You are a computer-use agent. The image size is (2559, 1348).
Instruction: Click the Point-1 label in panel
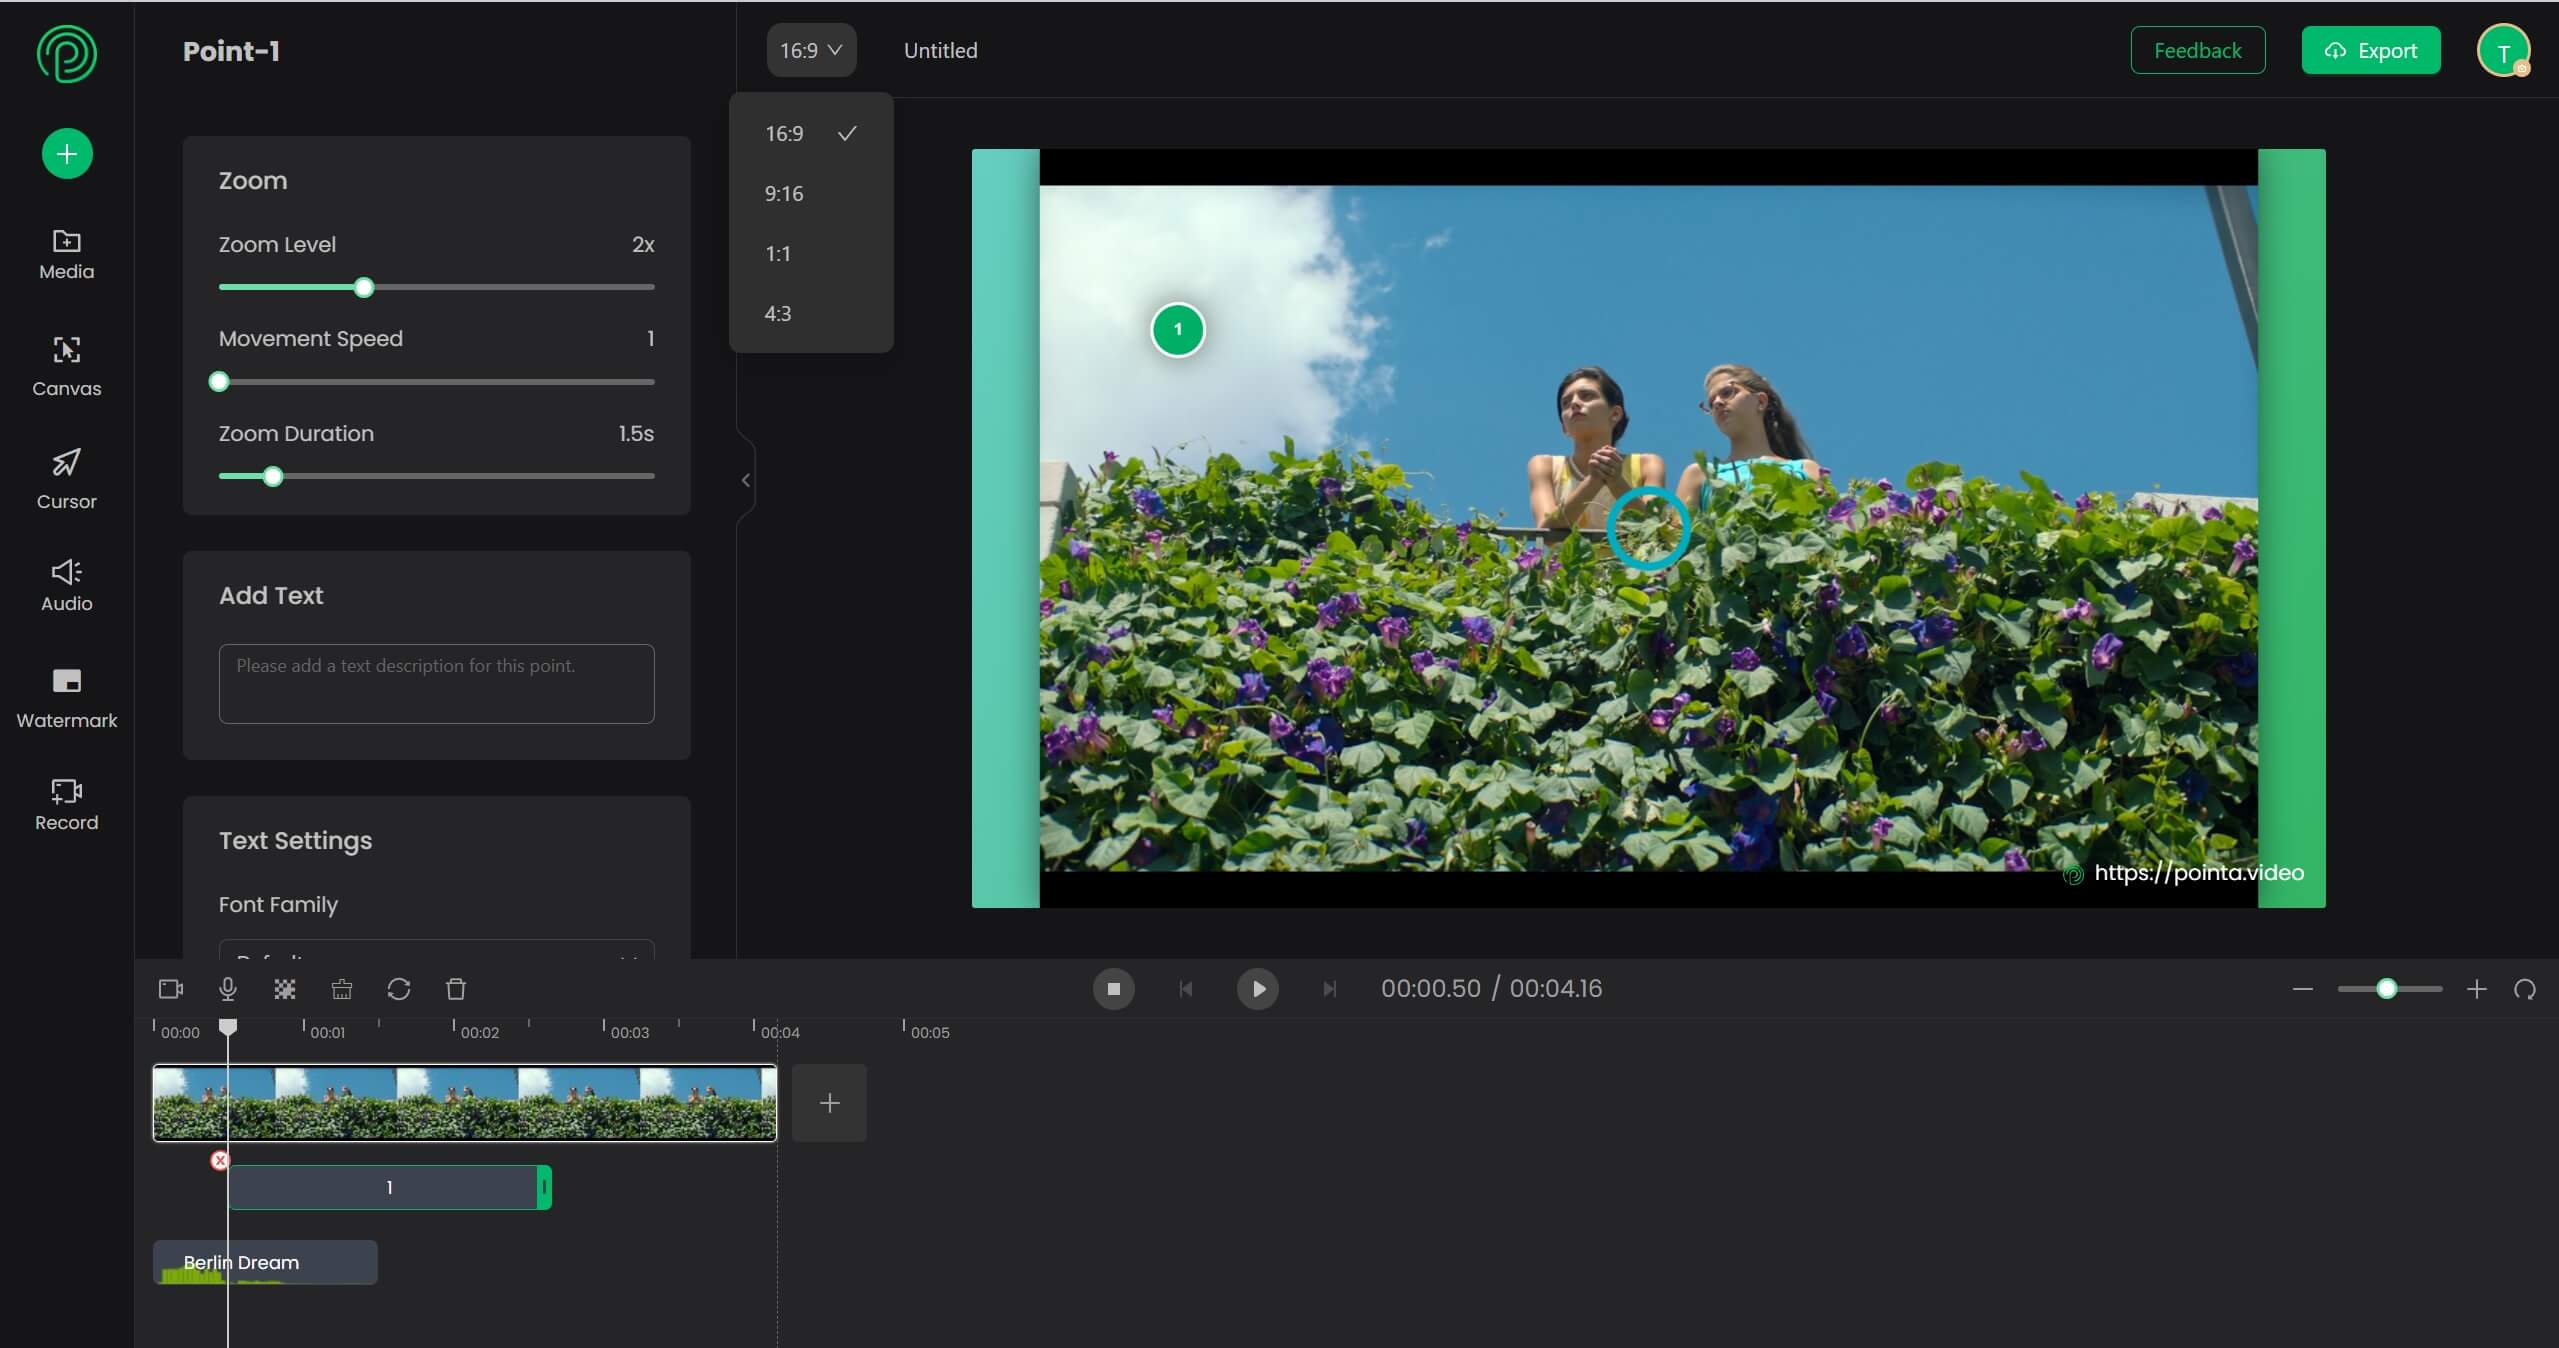[232, 51]
